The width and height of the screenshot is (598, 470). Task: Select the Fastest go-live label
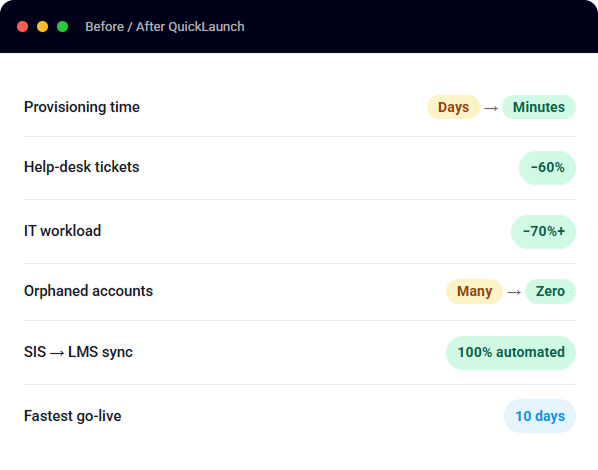pyautogui.click(x=72, y=416)
